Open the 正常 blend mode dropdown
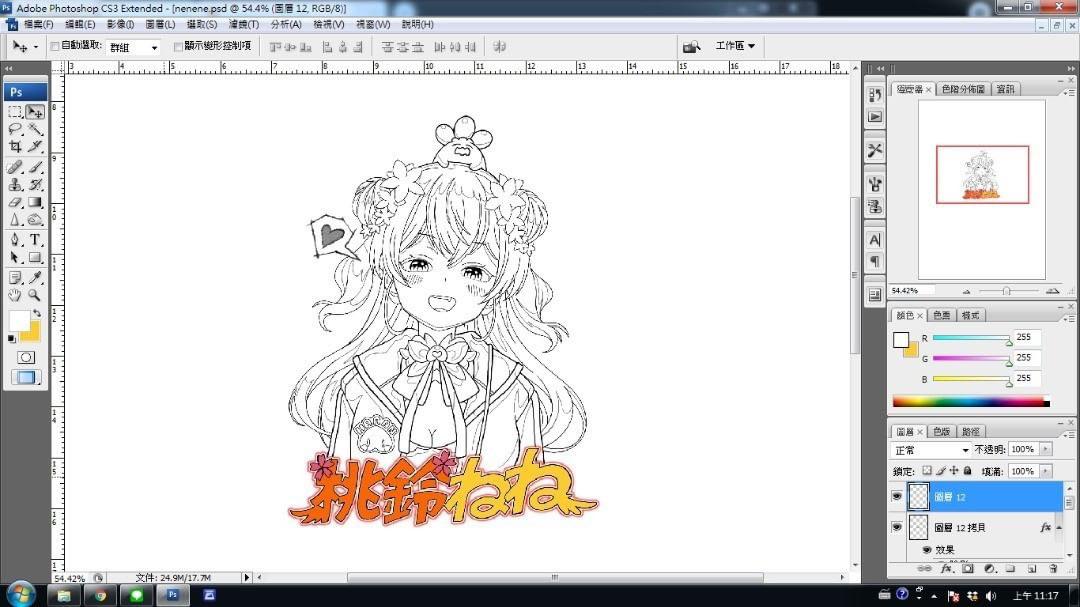The image size is (1080, 607). 930,450
